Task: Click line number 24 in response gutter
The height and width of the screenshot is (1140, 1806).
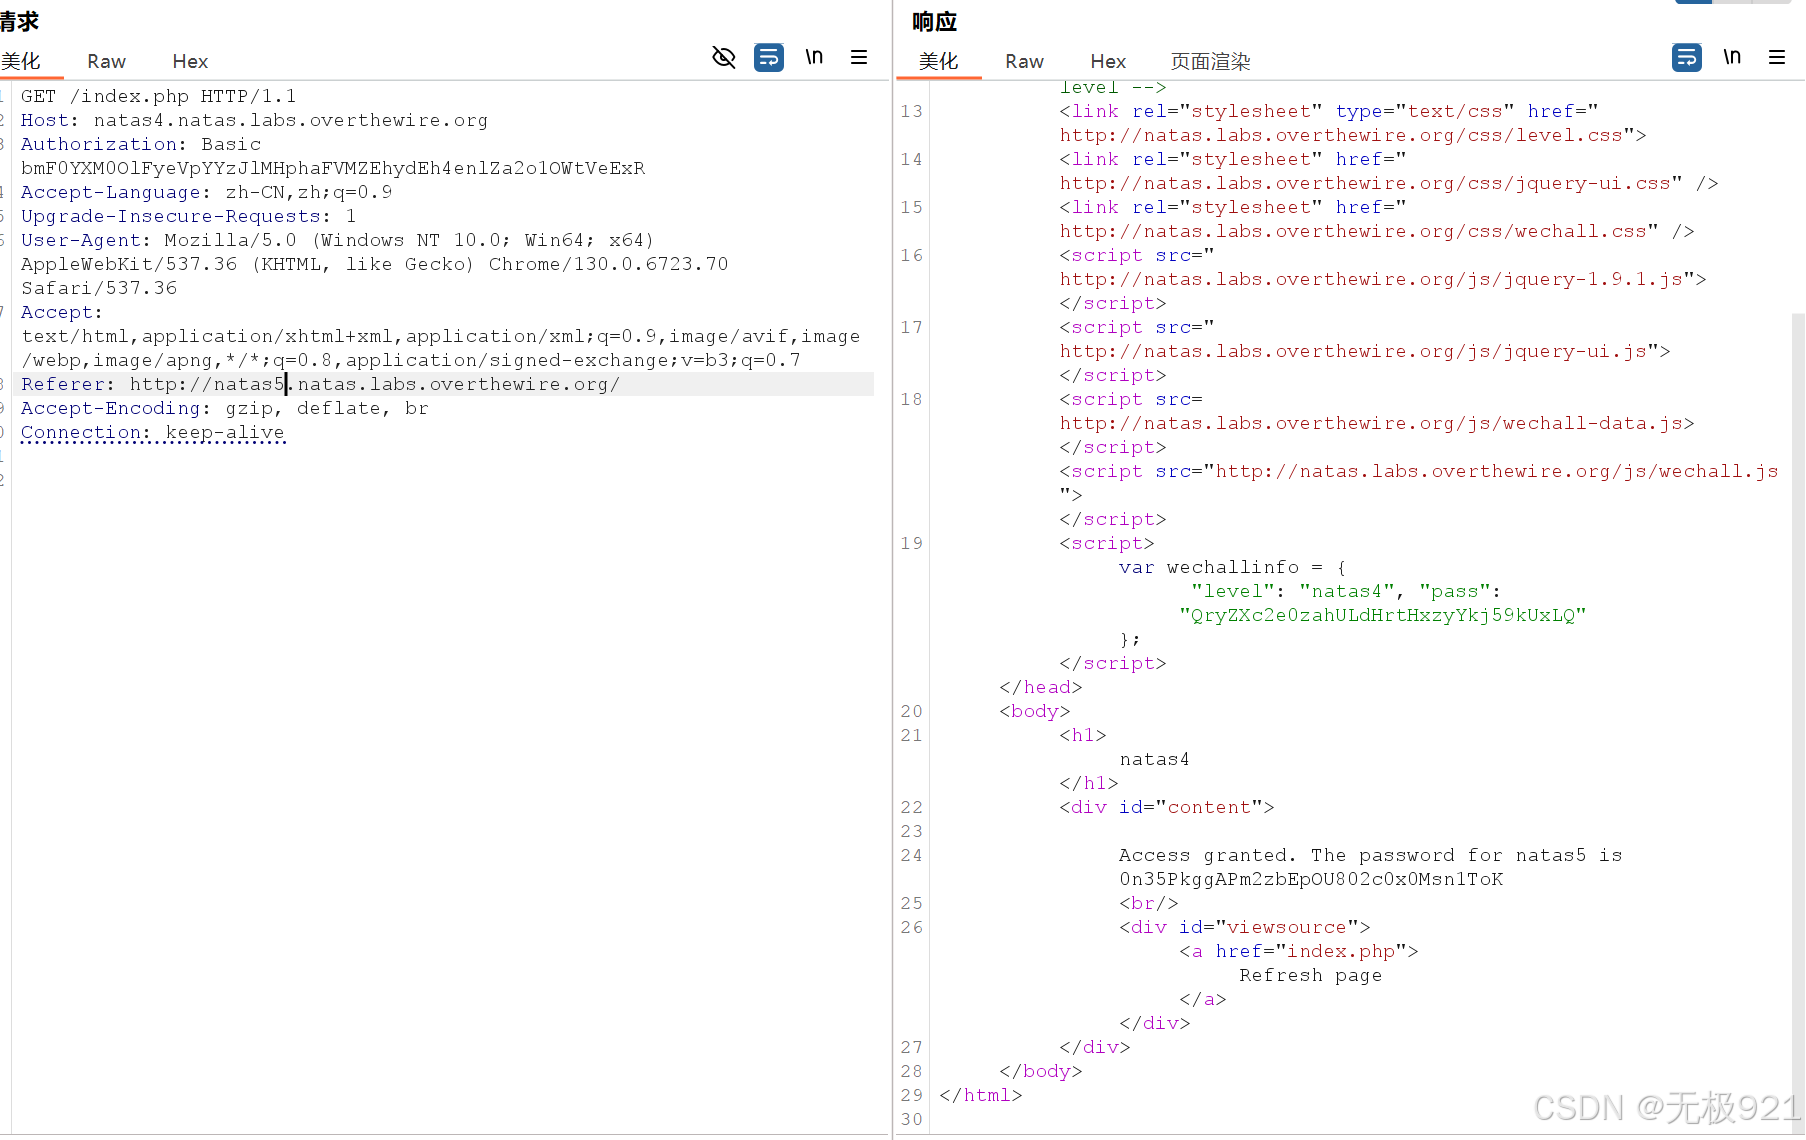Action: pos(911,855)
